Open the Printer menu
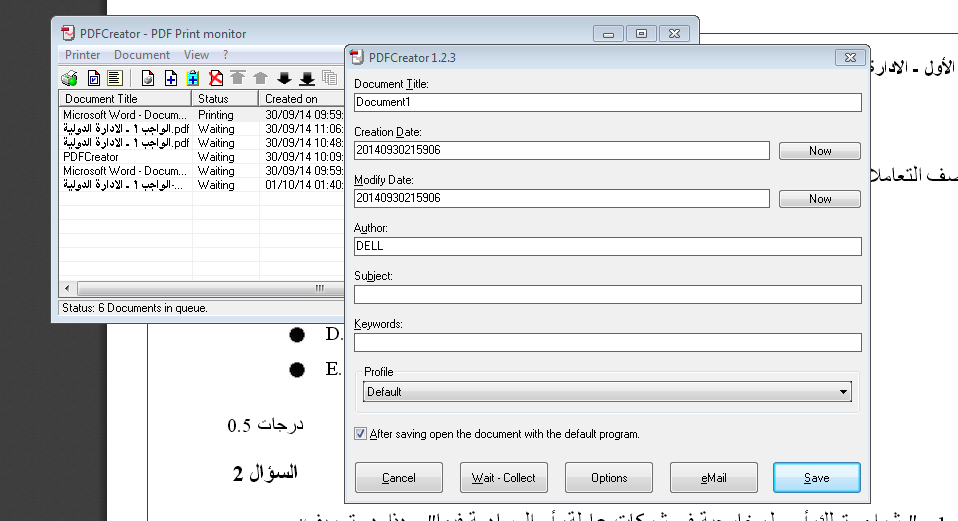The width and height of the screenshot is (958, 521). (x=82, y=55)
